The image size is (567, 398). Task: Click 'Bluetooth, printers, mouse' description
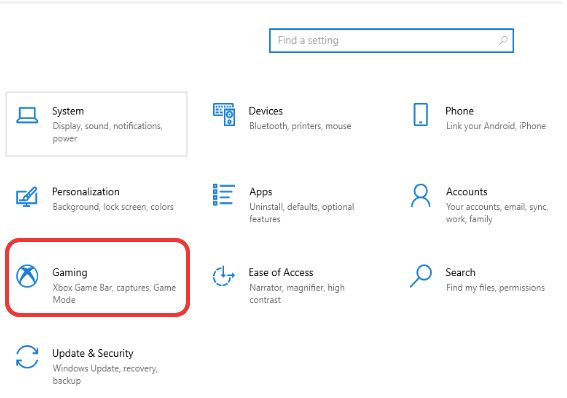tap(300, 126)
